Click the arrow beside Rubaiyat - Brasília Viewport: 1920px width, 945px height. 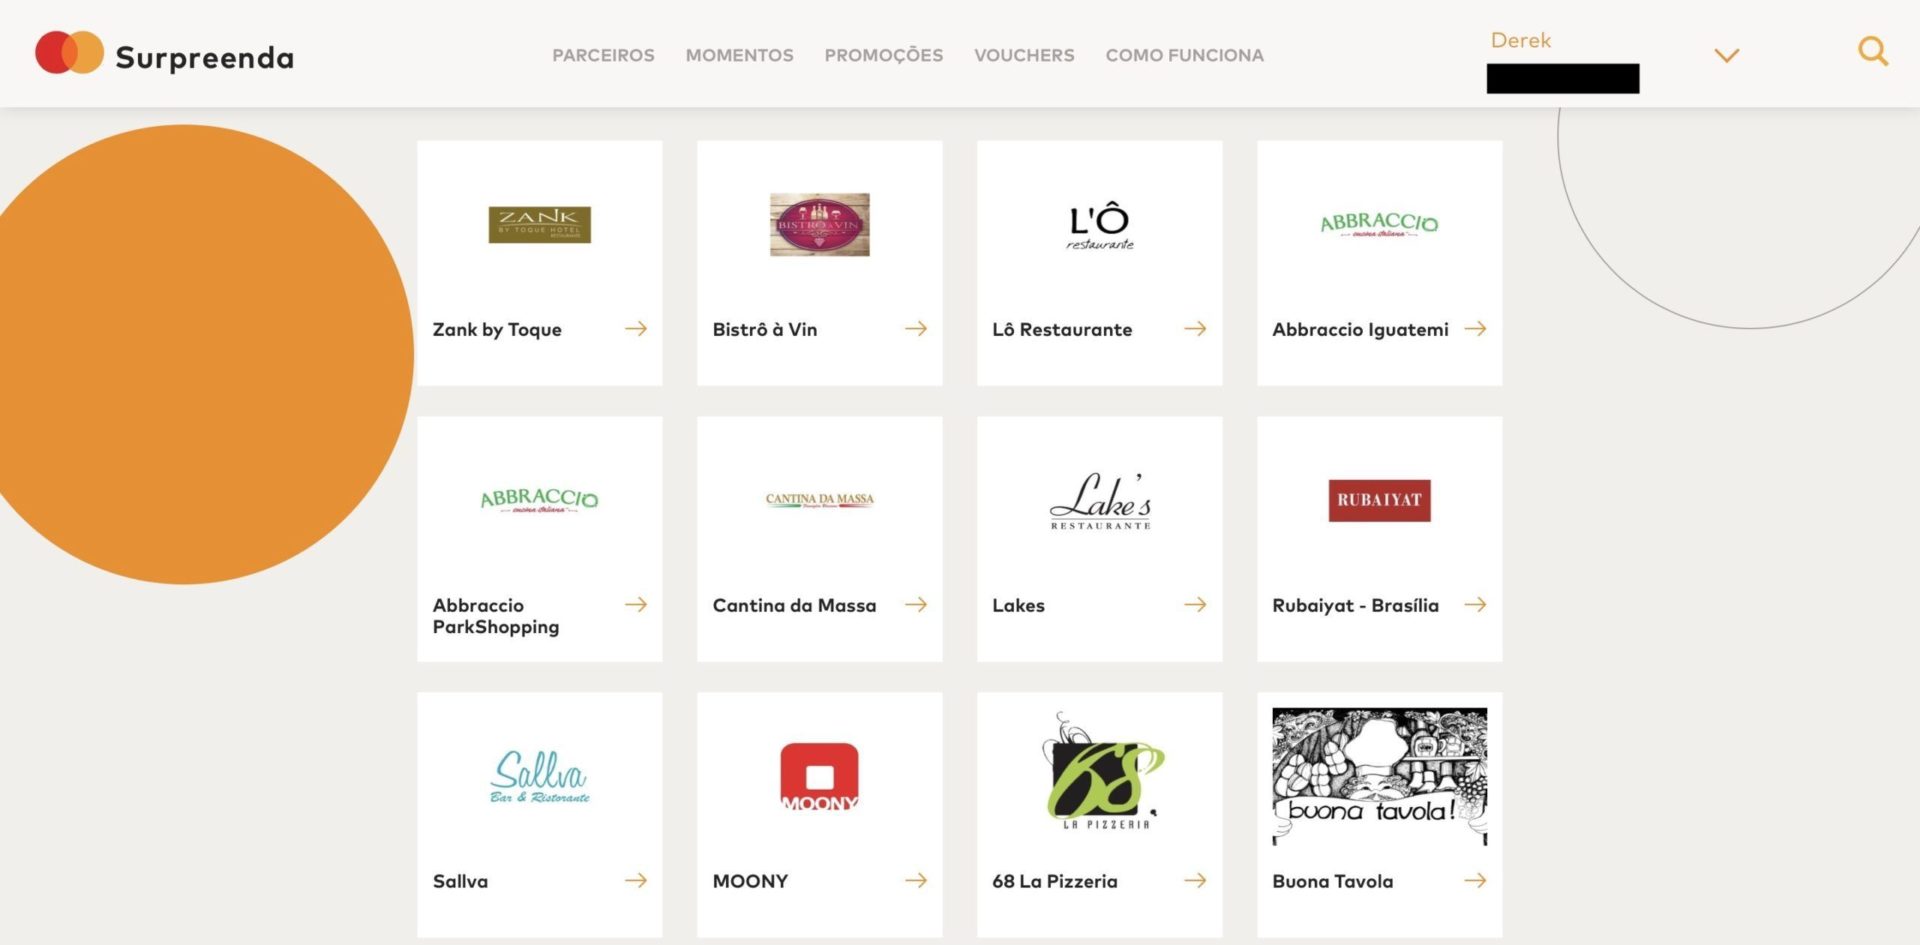point(1475,605)
